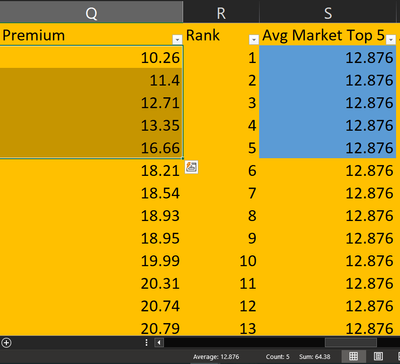The width and height of the screenshot is (400, 364).
Task: Click the Sum: 64.38 status bar entry
Action: (314, 357)
